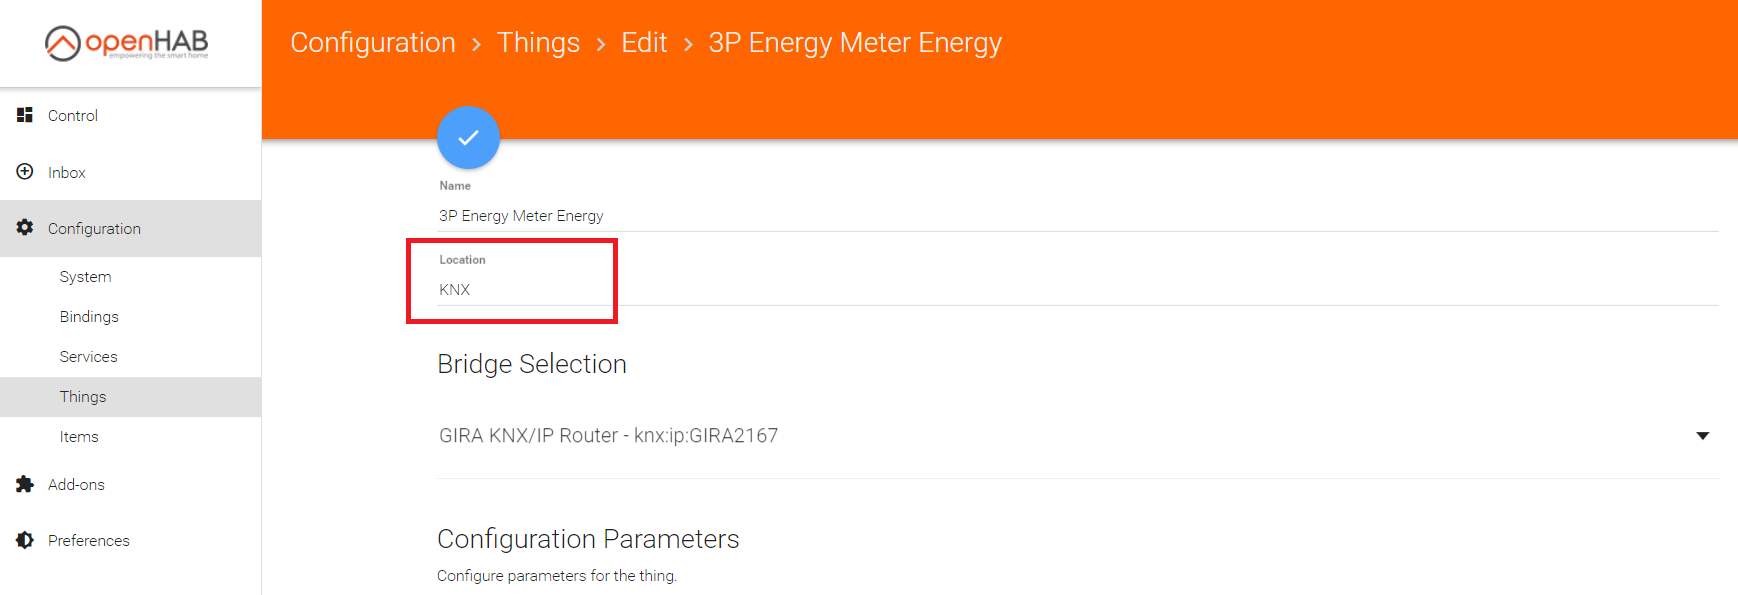Click the Preferences brightness icon
Screen dimensions: 1738x595
[x=25, y=540]
